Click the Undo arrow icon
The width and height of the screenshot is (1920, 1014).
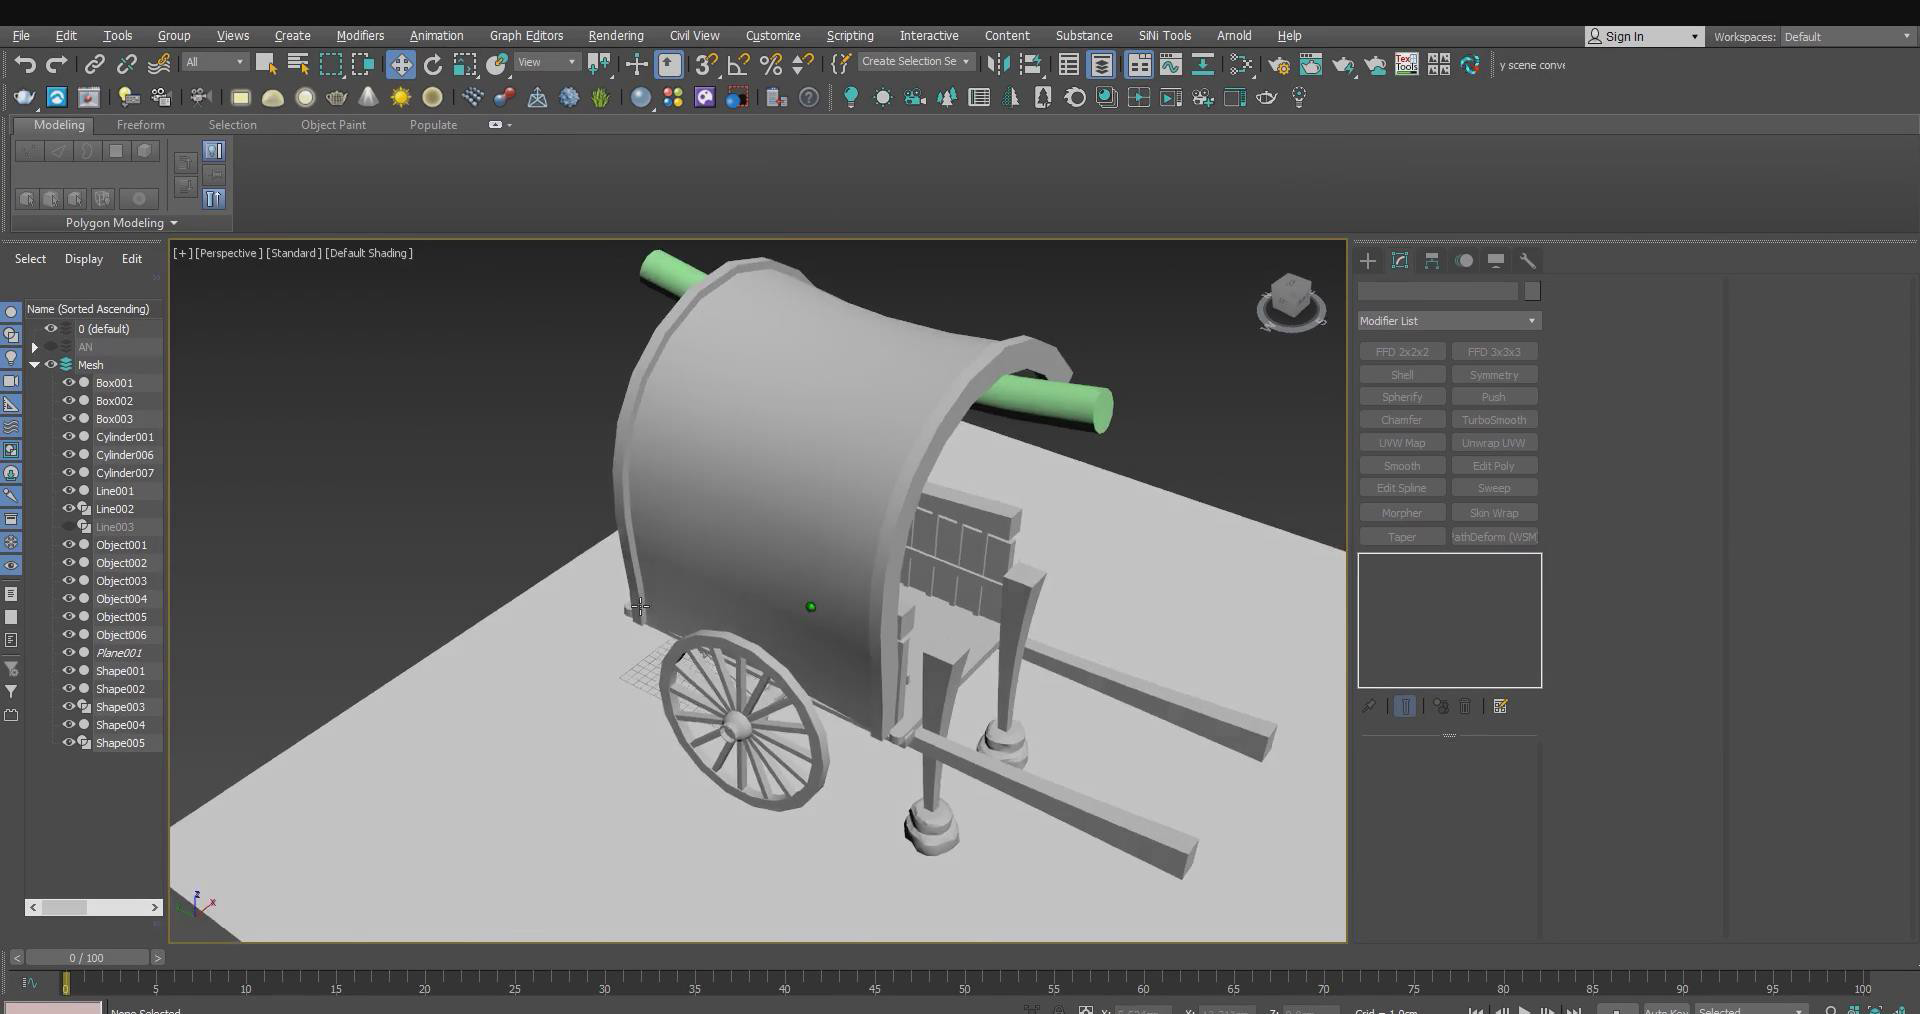tap(25, 65)
